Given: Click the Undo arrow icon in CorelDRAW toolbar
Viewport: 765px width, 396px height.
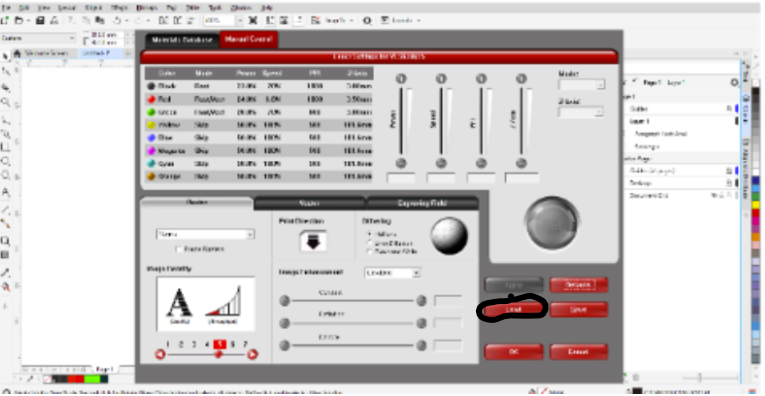Looking at the screenshot, I should click(117, 20).
